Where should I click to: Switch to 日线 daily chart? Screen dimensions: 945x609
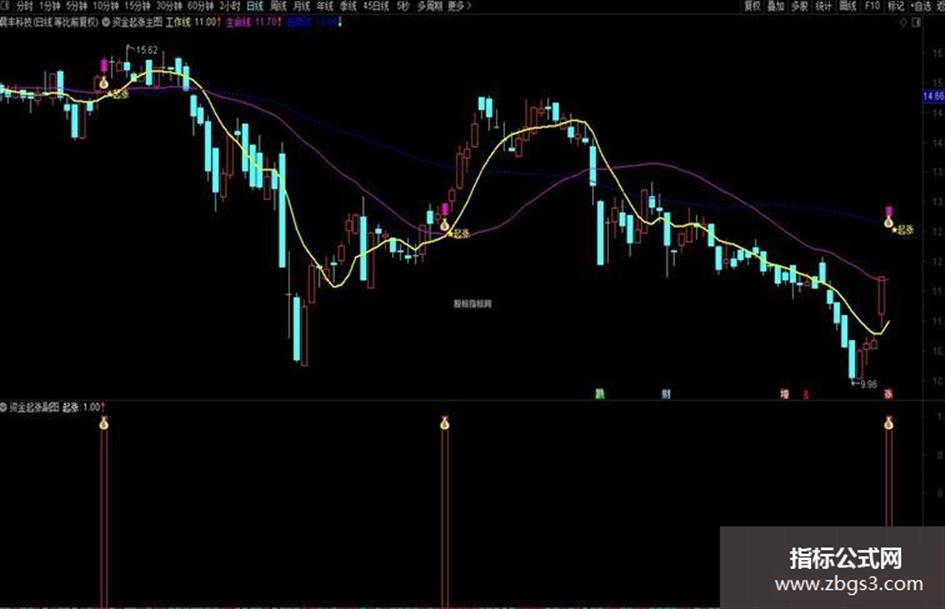pos(256,6)
